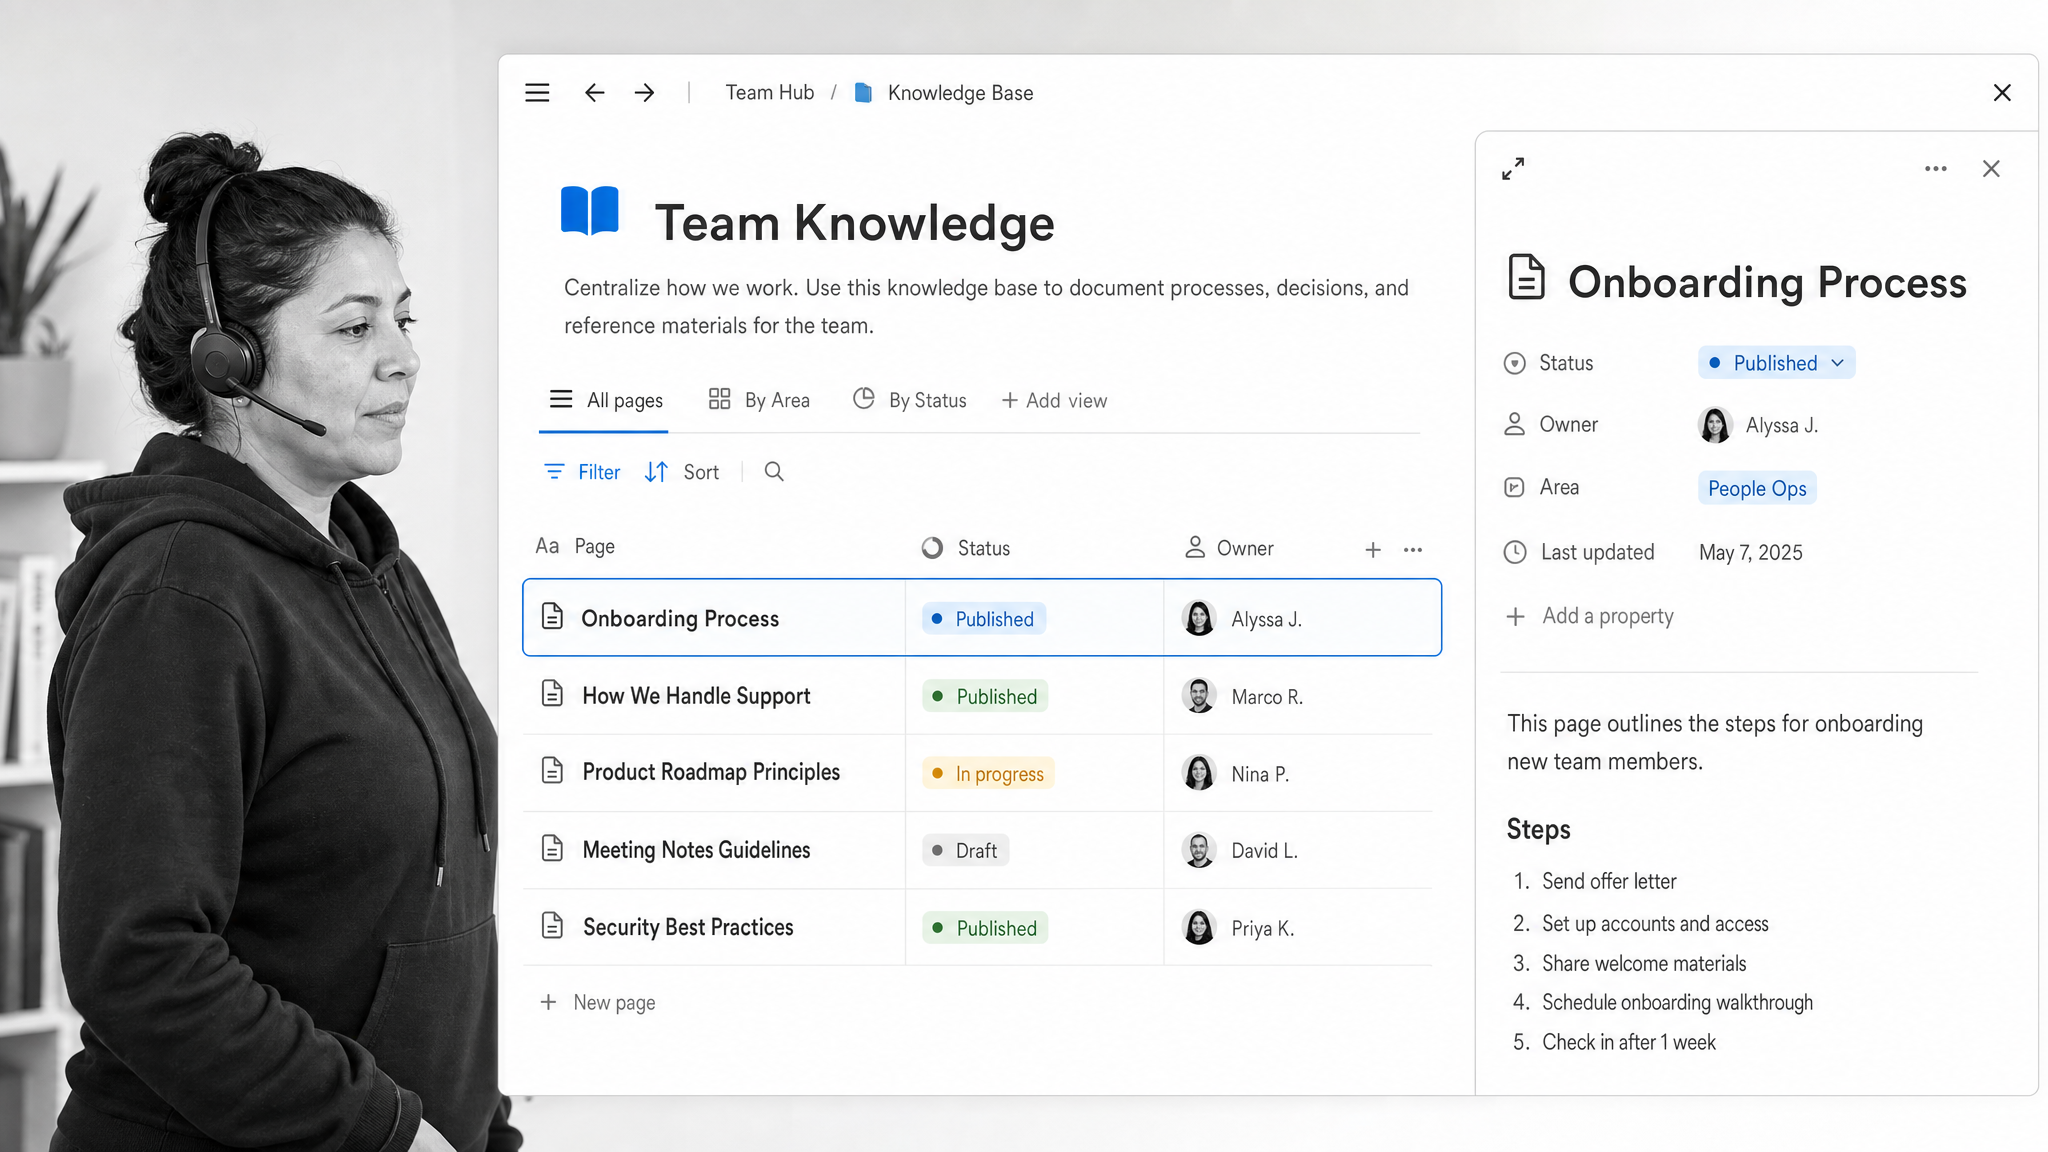
Task: Click the Steps heading in side panel
Action: pos(1538,829)
